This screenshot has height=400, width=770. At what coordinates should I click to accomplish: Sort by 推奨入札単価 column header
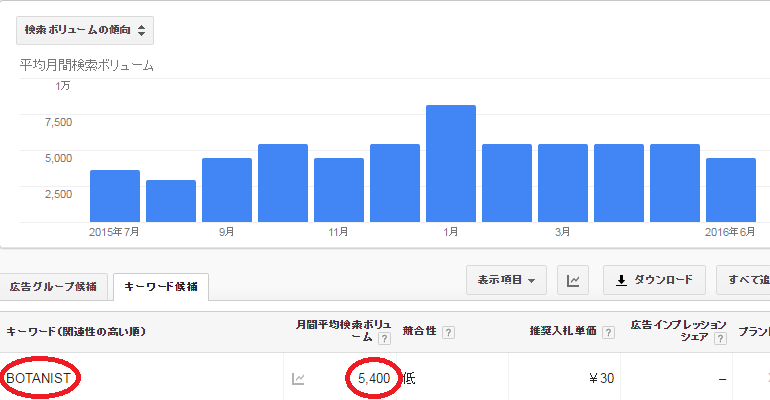point(563,331)
